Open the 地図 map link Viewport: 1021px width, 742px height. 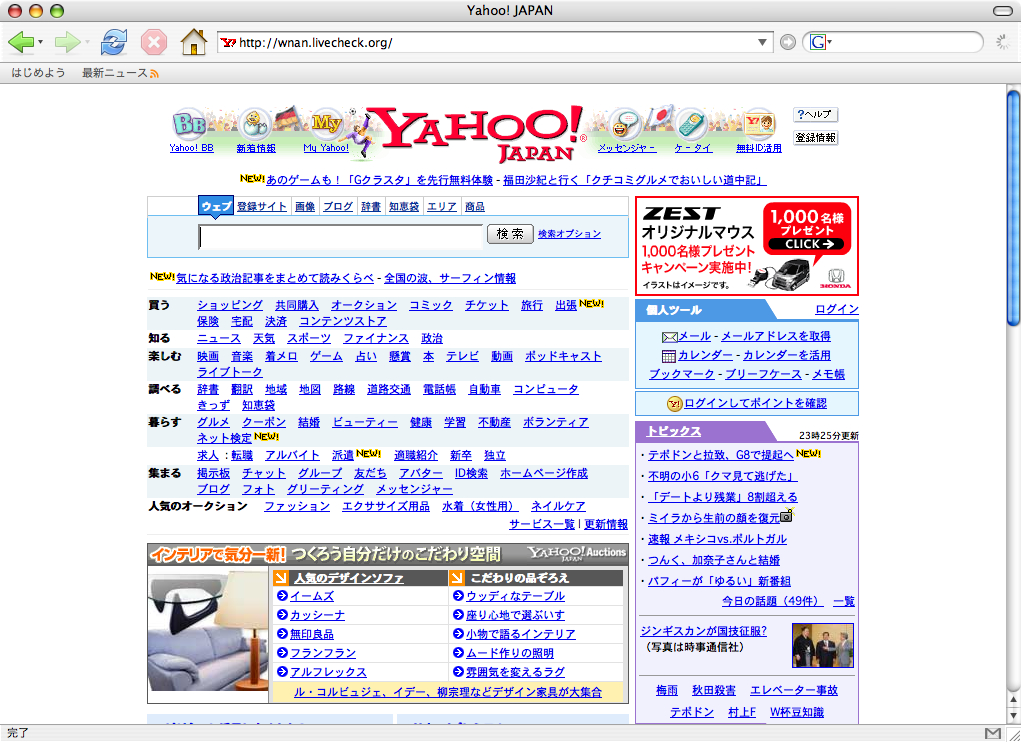[310, 389]
